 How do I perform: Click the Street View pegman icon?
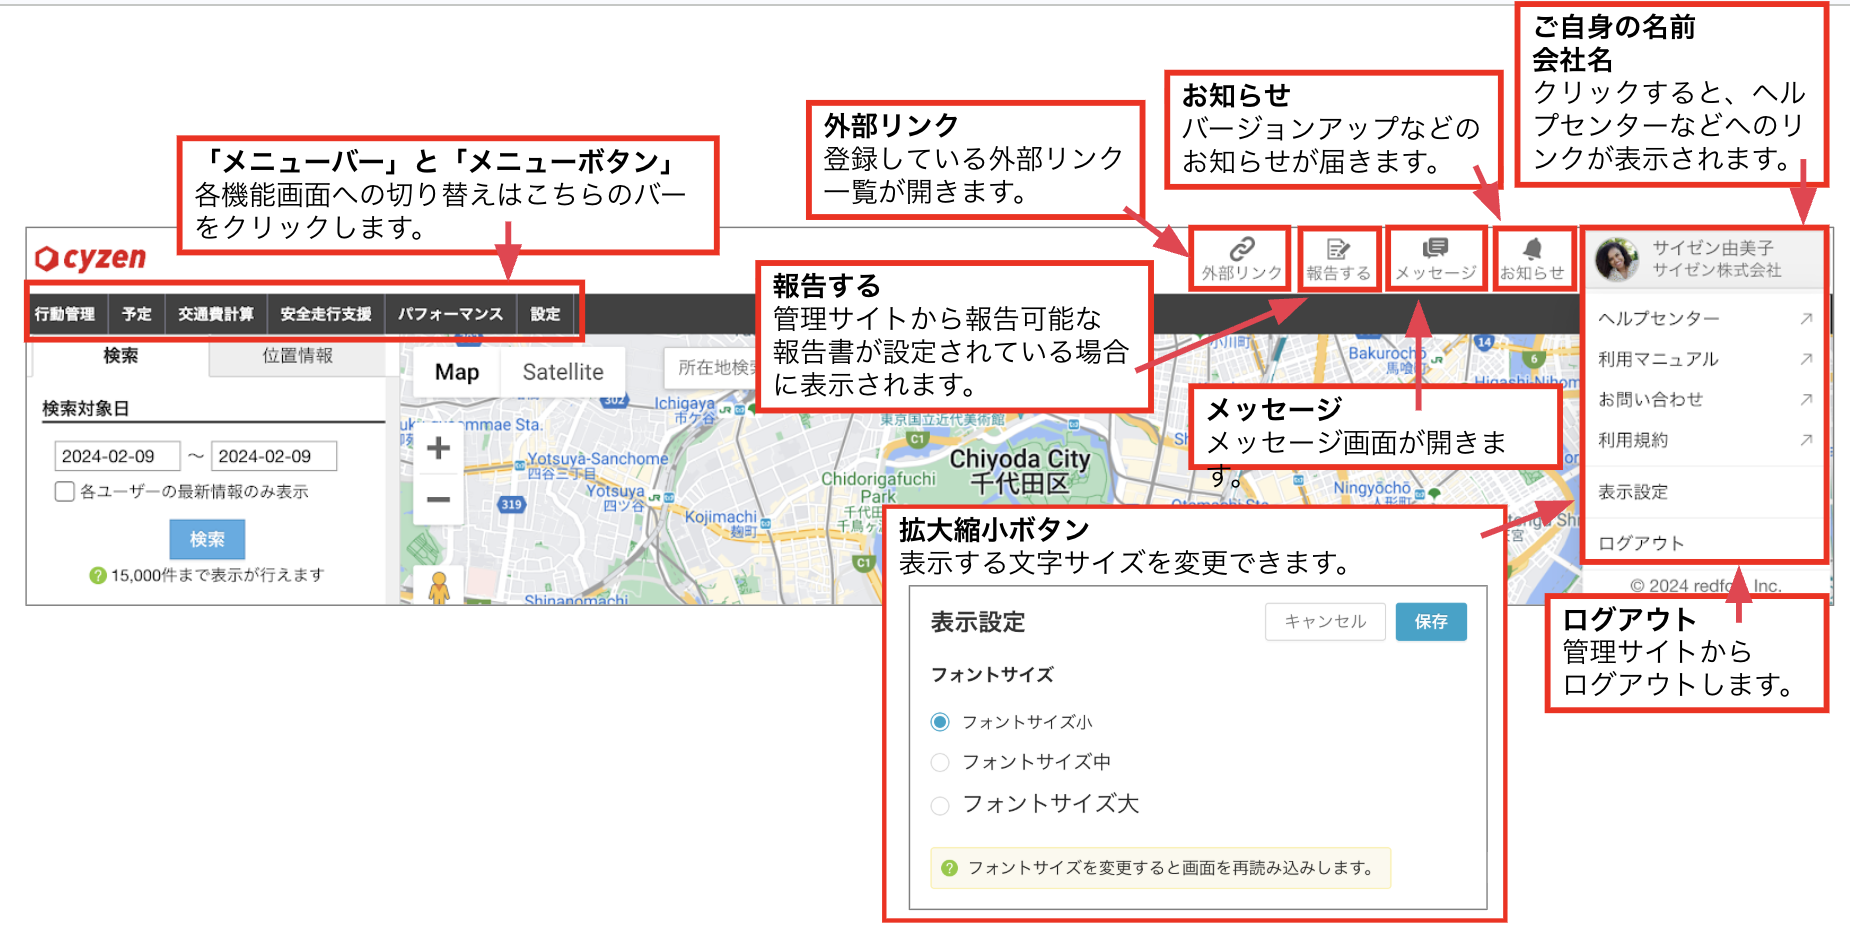(439, 587)
